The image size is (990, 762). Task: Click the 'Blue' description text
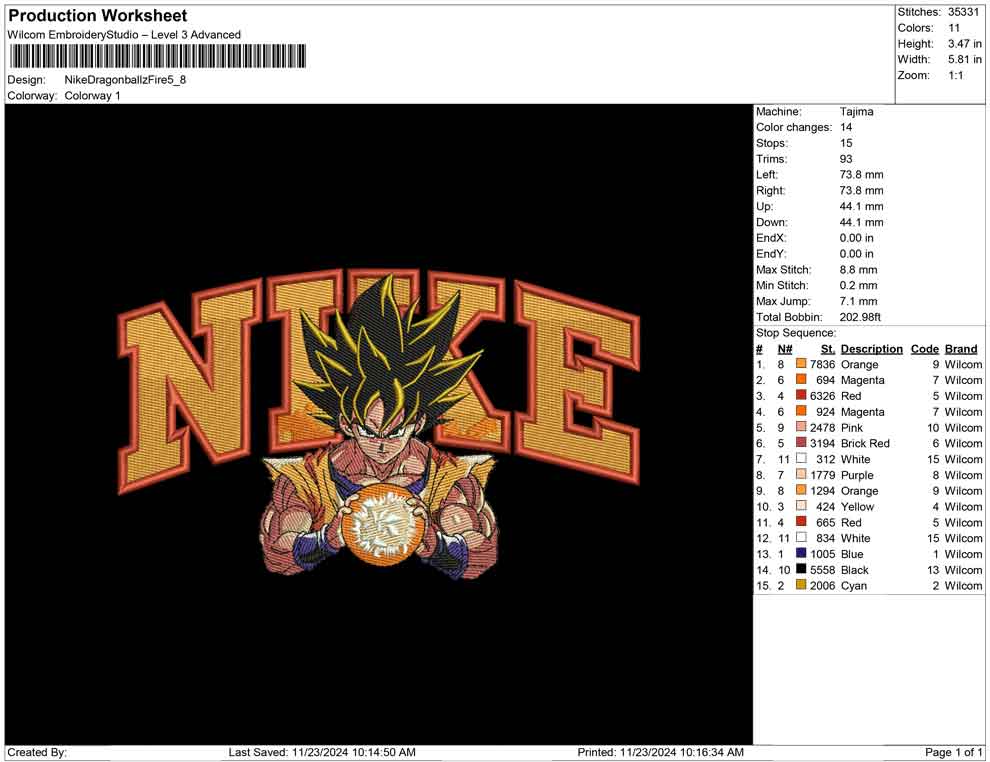pyautogui.click(x=852, y=554)
